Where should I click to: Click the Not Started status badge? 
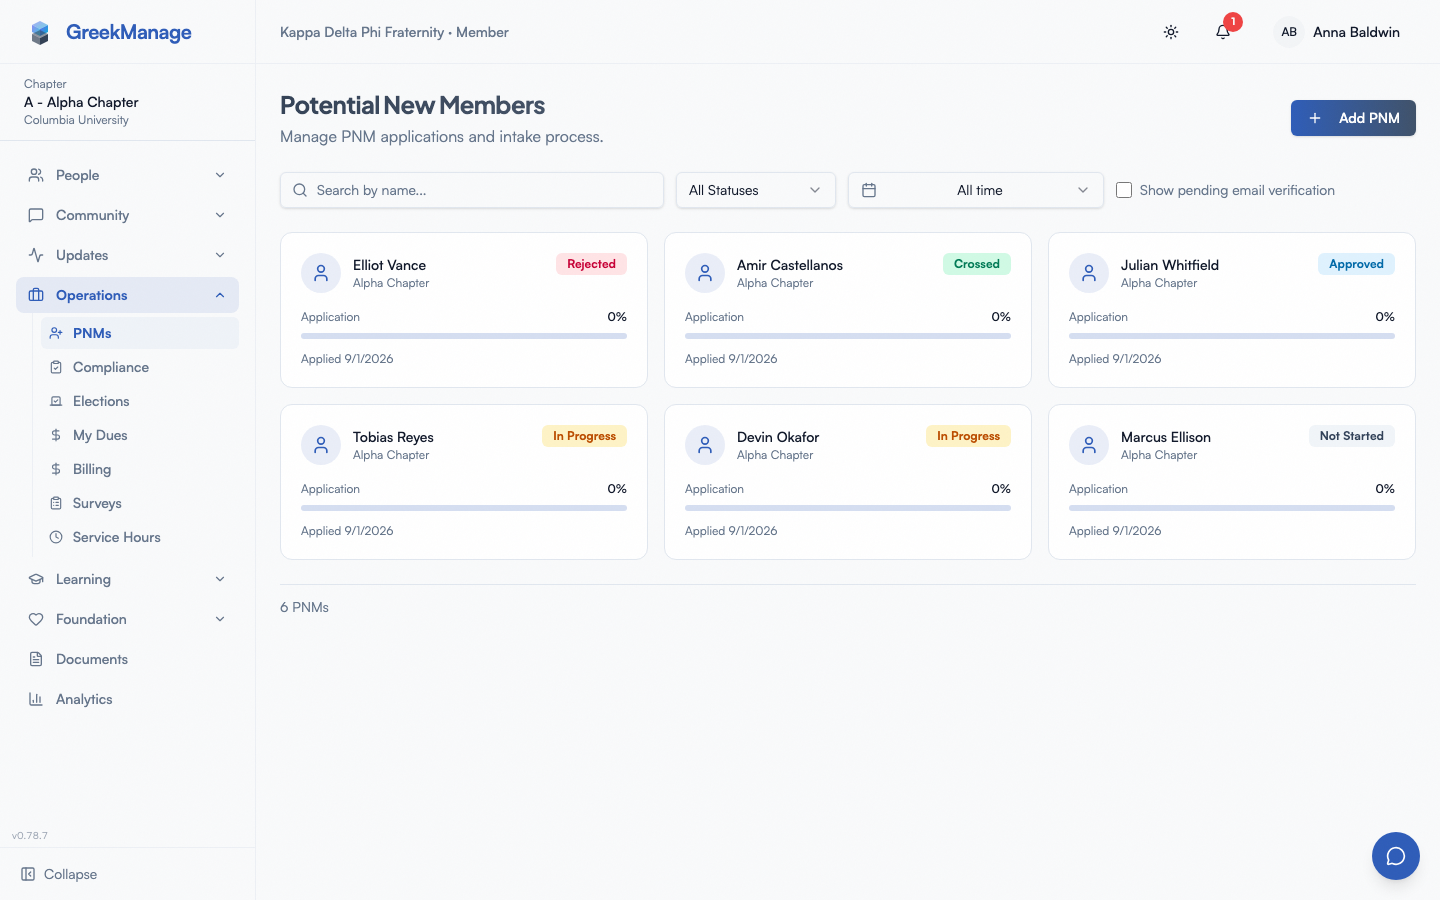tap(1352, 436)
